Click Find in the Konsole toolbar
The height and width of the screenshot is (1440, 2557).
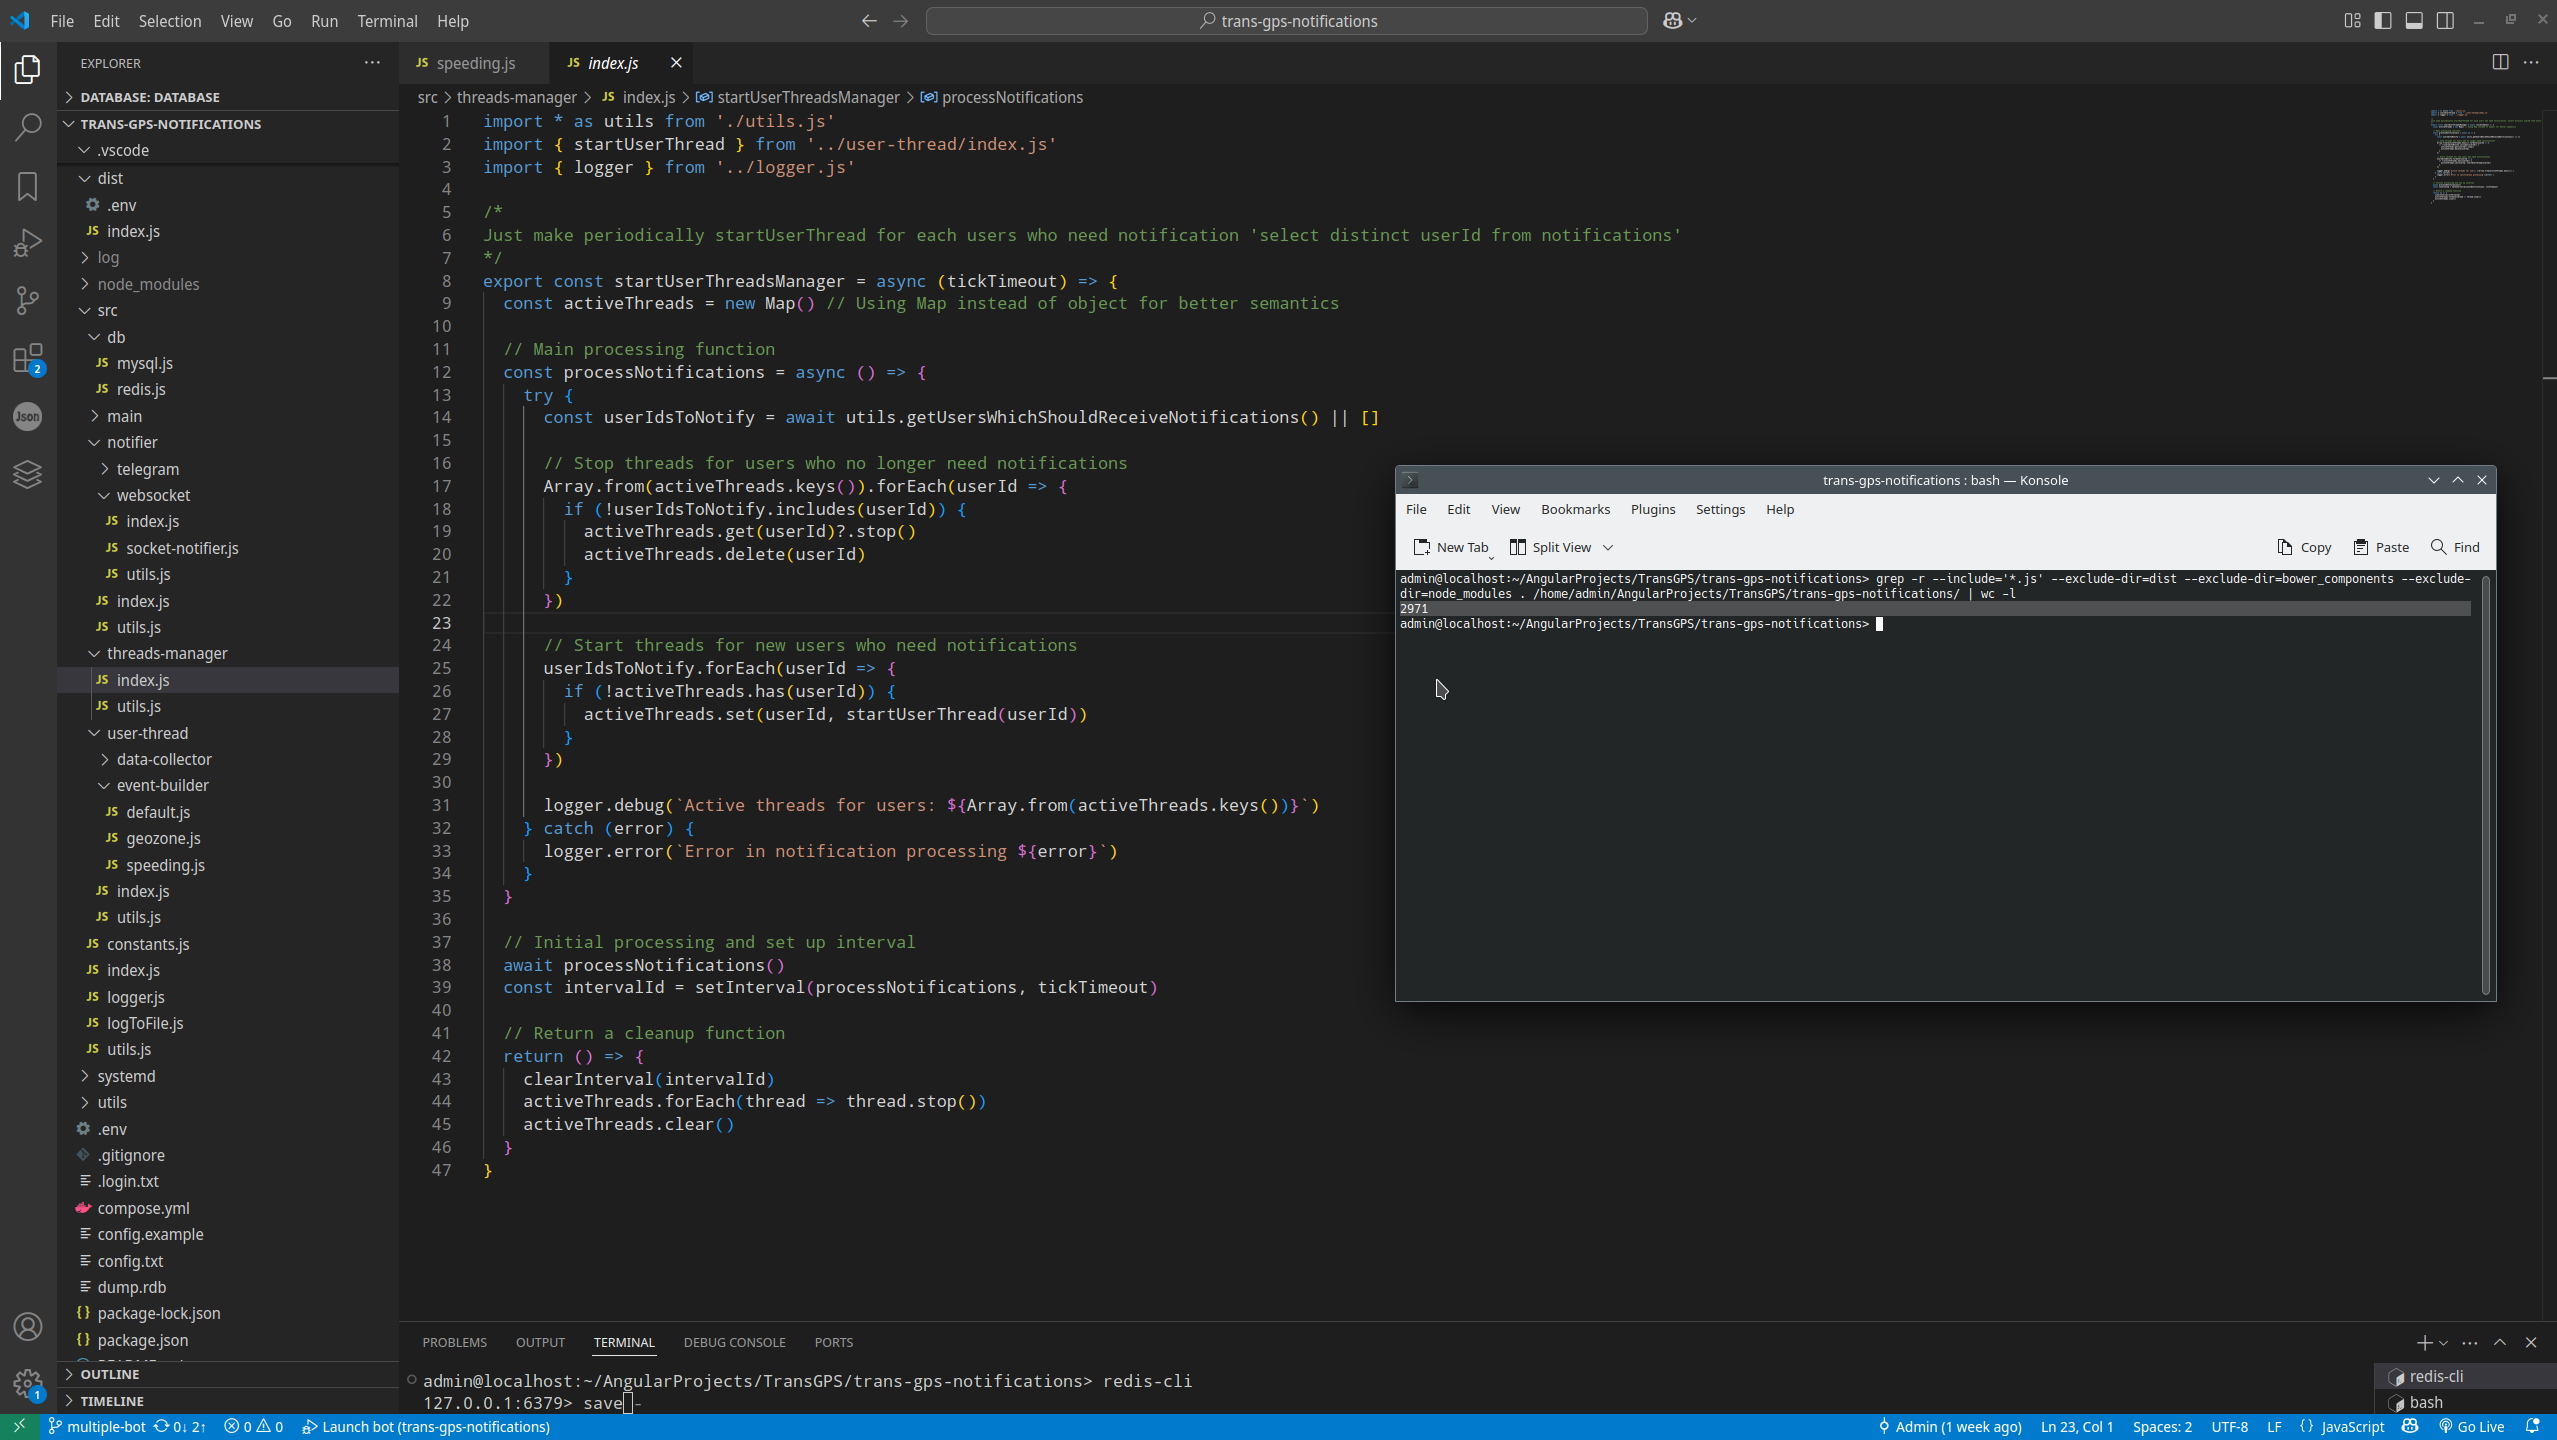tap(2455, 547)
